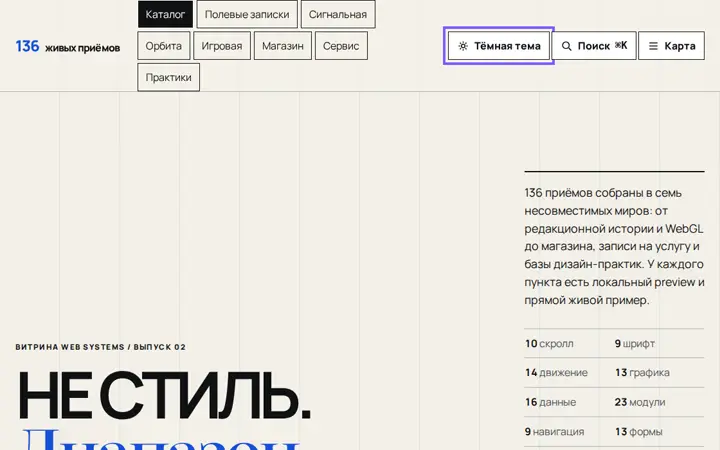Click the '10 скролл' stat
The image size is (720, 450).
coord(550,343)
